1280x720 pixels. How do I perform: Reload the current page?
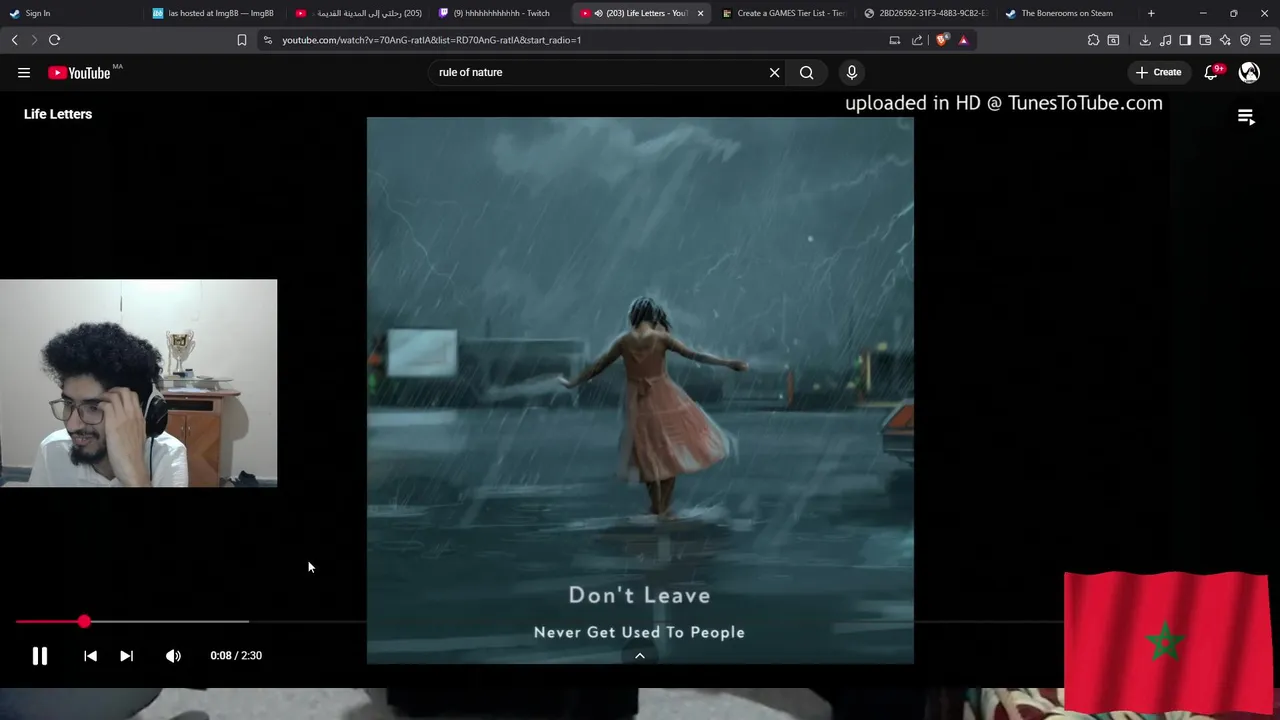pyautogui.click(x=54, y=40)
